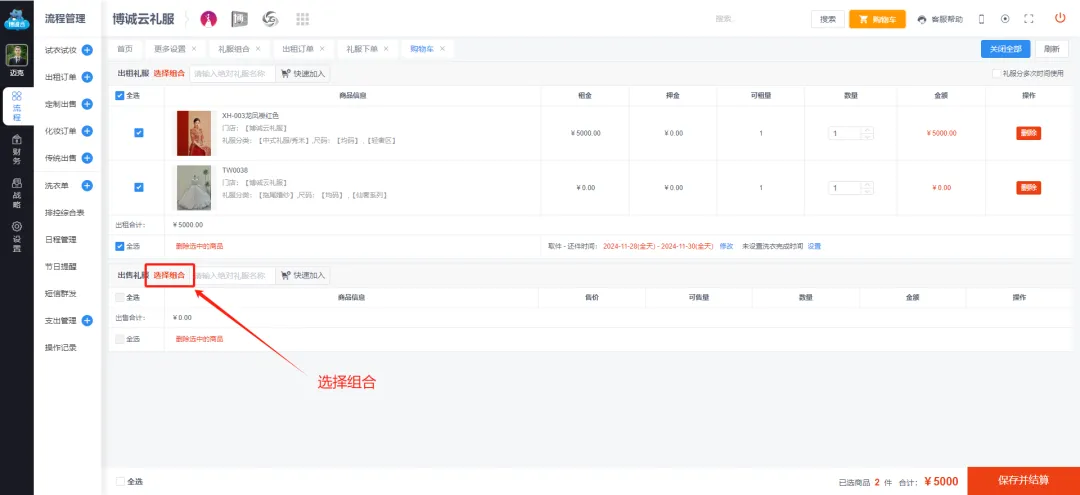Uncheck the XH-003龙凤褂红色 item checkbox
The width and height of the screenshot is (1080, 495).
pyautogui.click(x=138, y=133)
